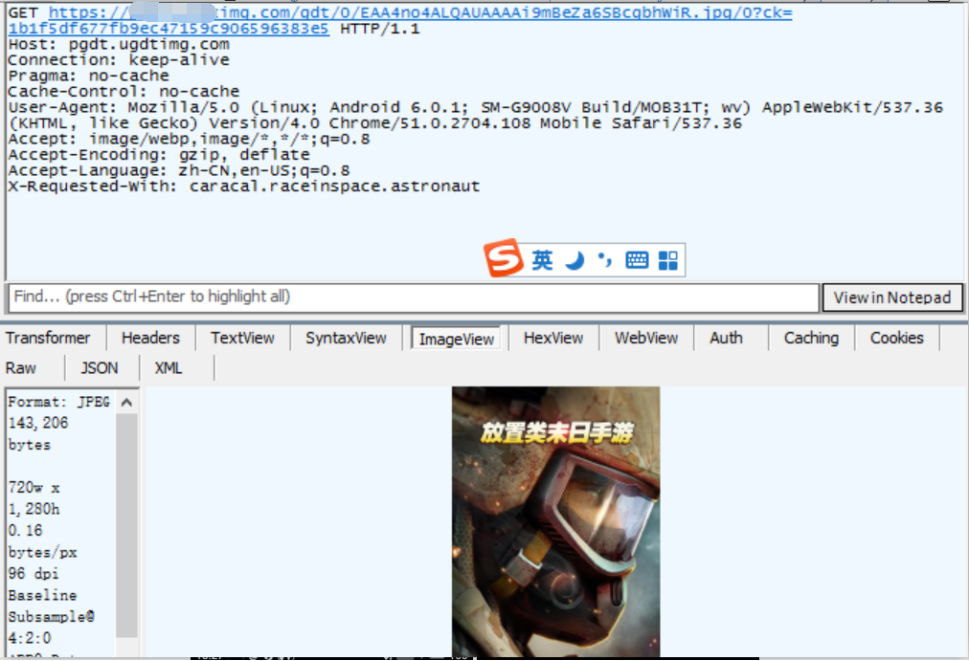Select the Raw tab
Screen dimensions: 969x661
pos(21,368)
